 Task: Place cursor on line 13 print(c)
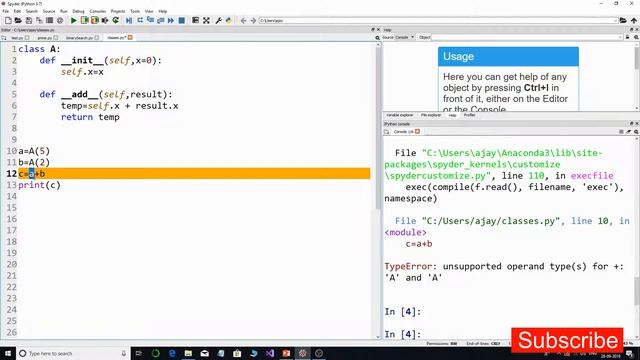(x=39, y=185)
